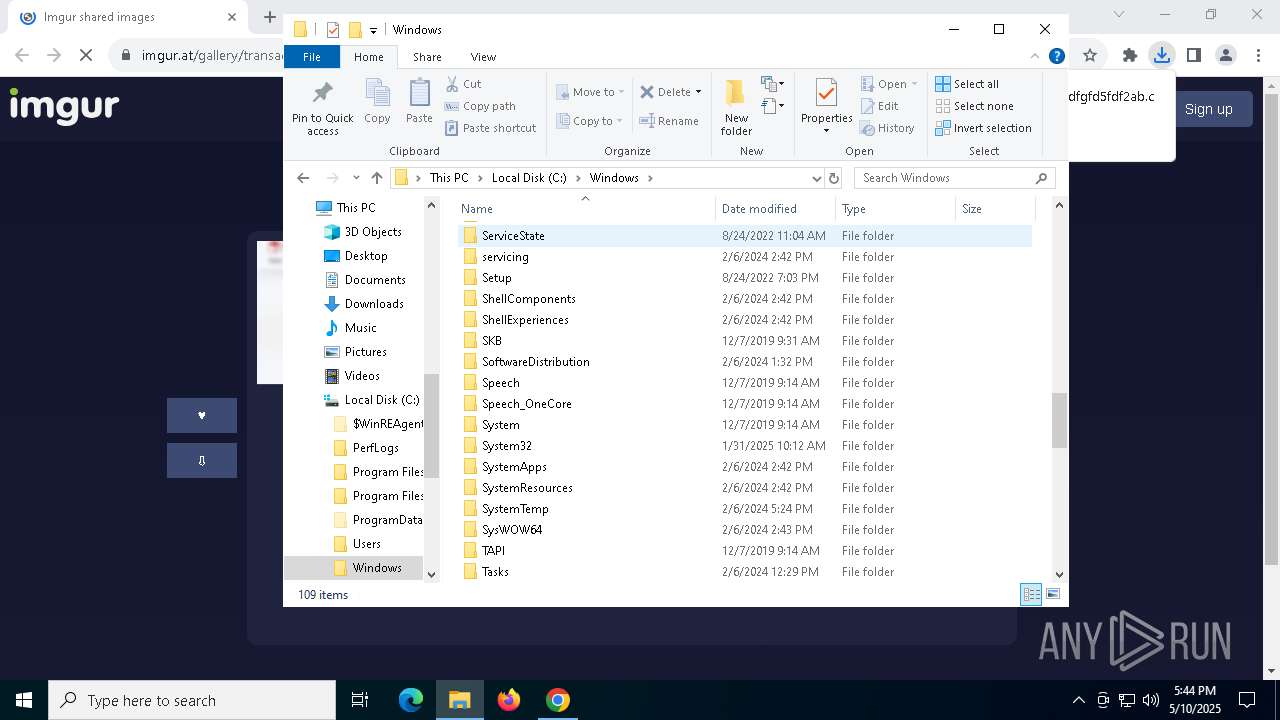Click the Paste icon in ribbon
1280x720 pixels.
tap(419, 102)
